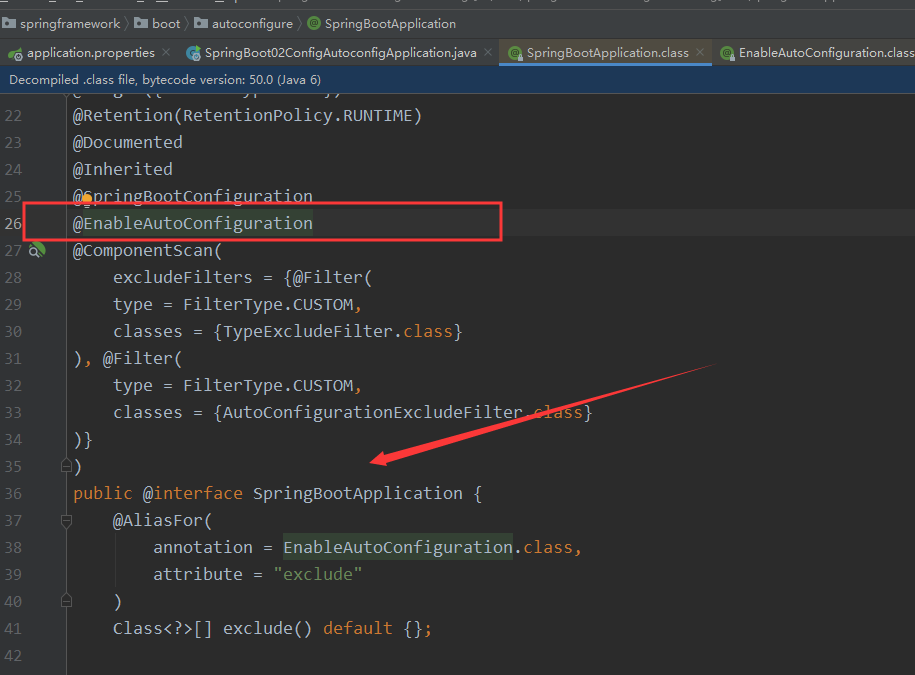Click the @Inherited annotation
This screenshot has height=675, width=915.
(123, 169)
